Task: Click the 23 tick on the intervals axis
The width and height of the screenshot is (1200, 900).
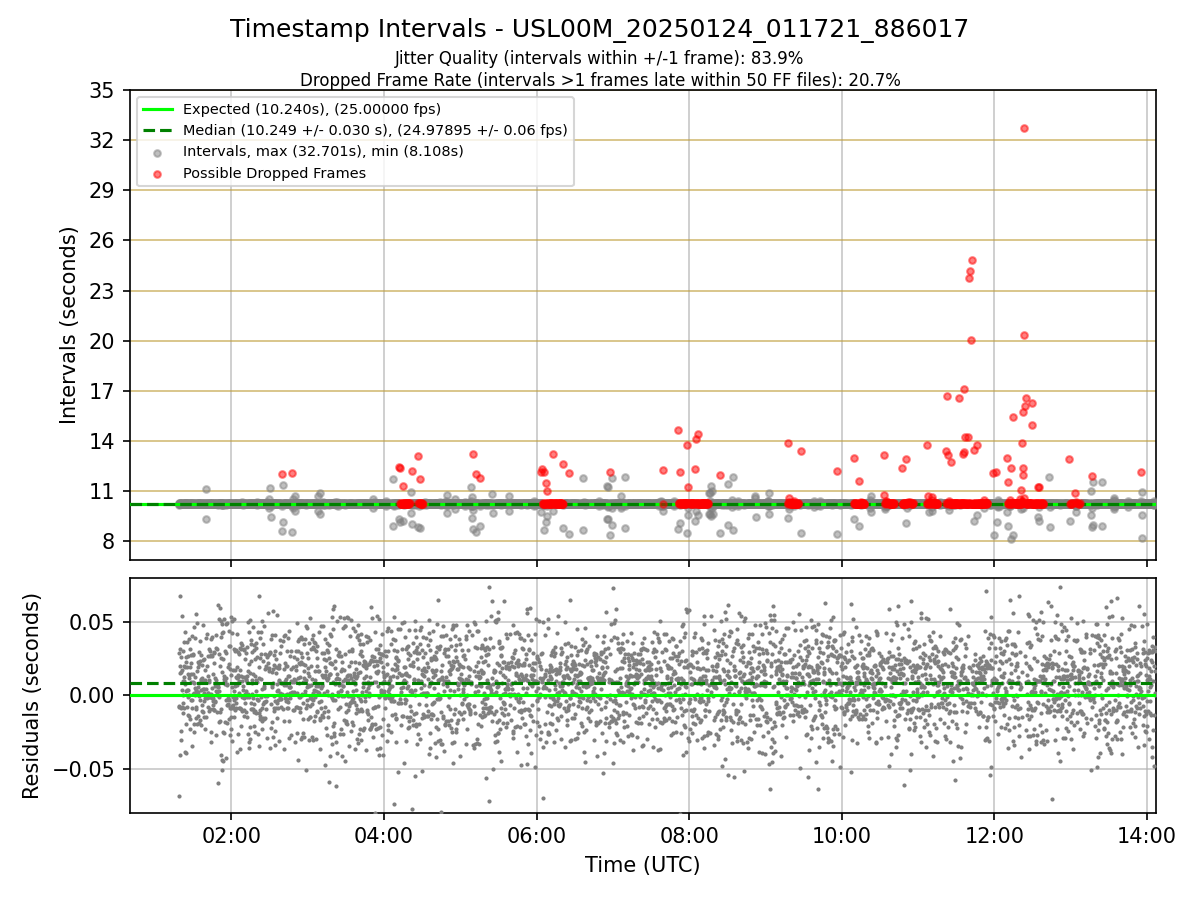Action: click(x=102, y=291)
